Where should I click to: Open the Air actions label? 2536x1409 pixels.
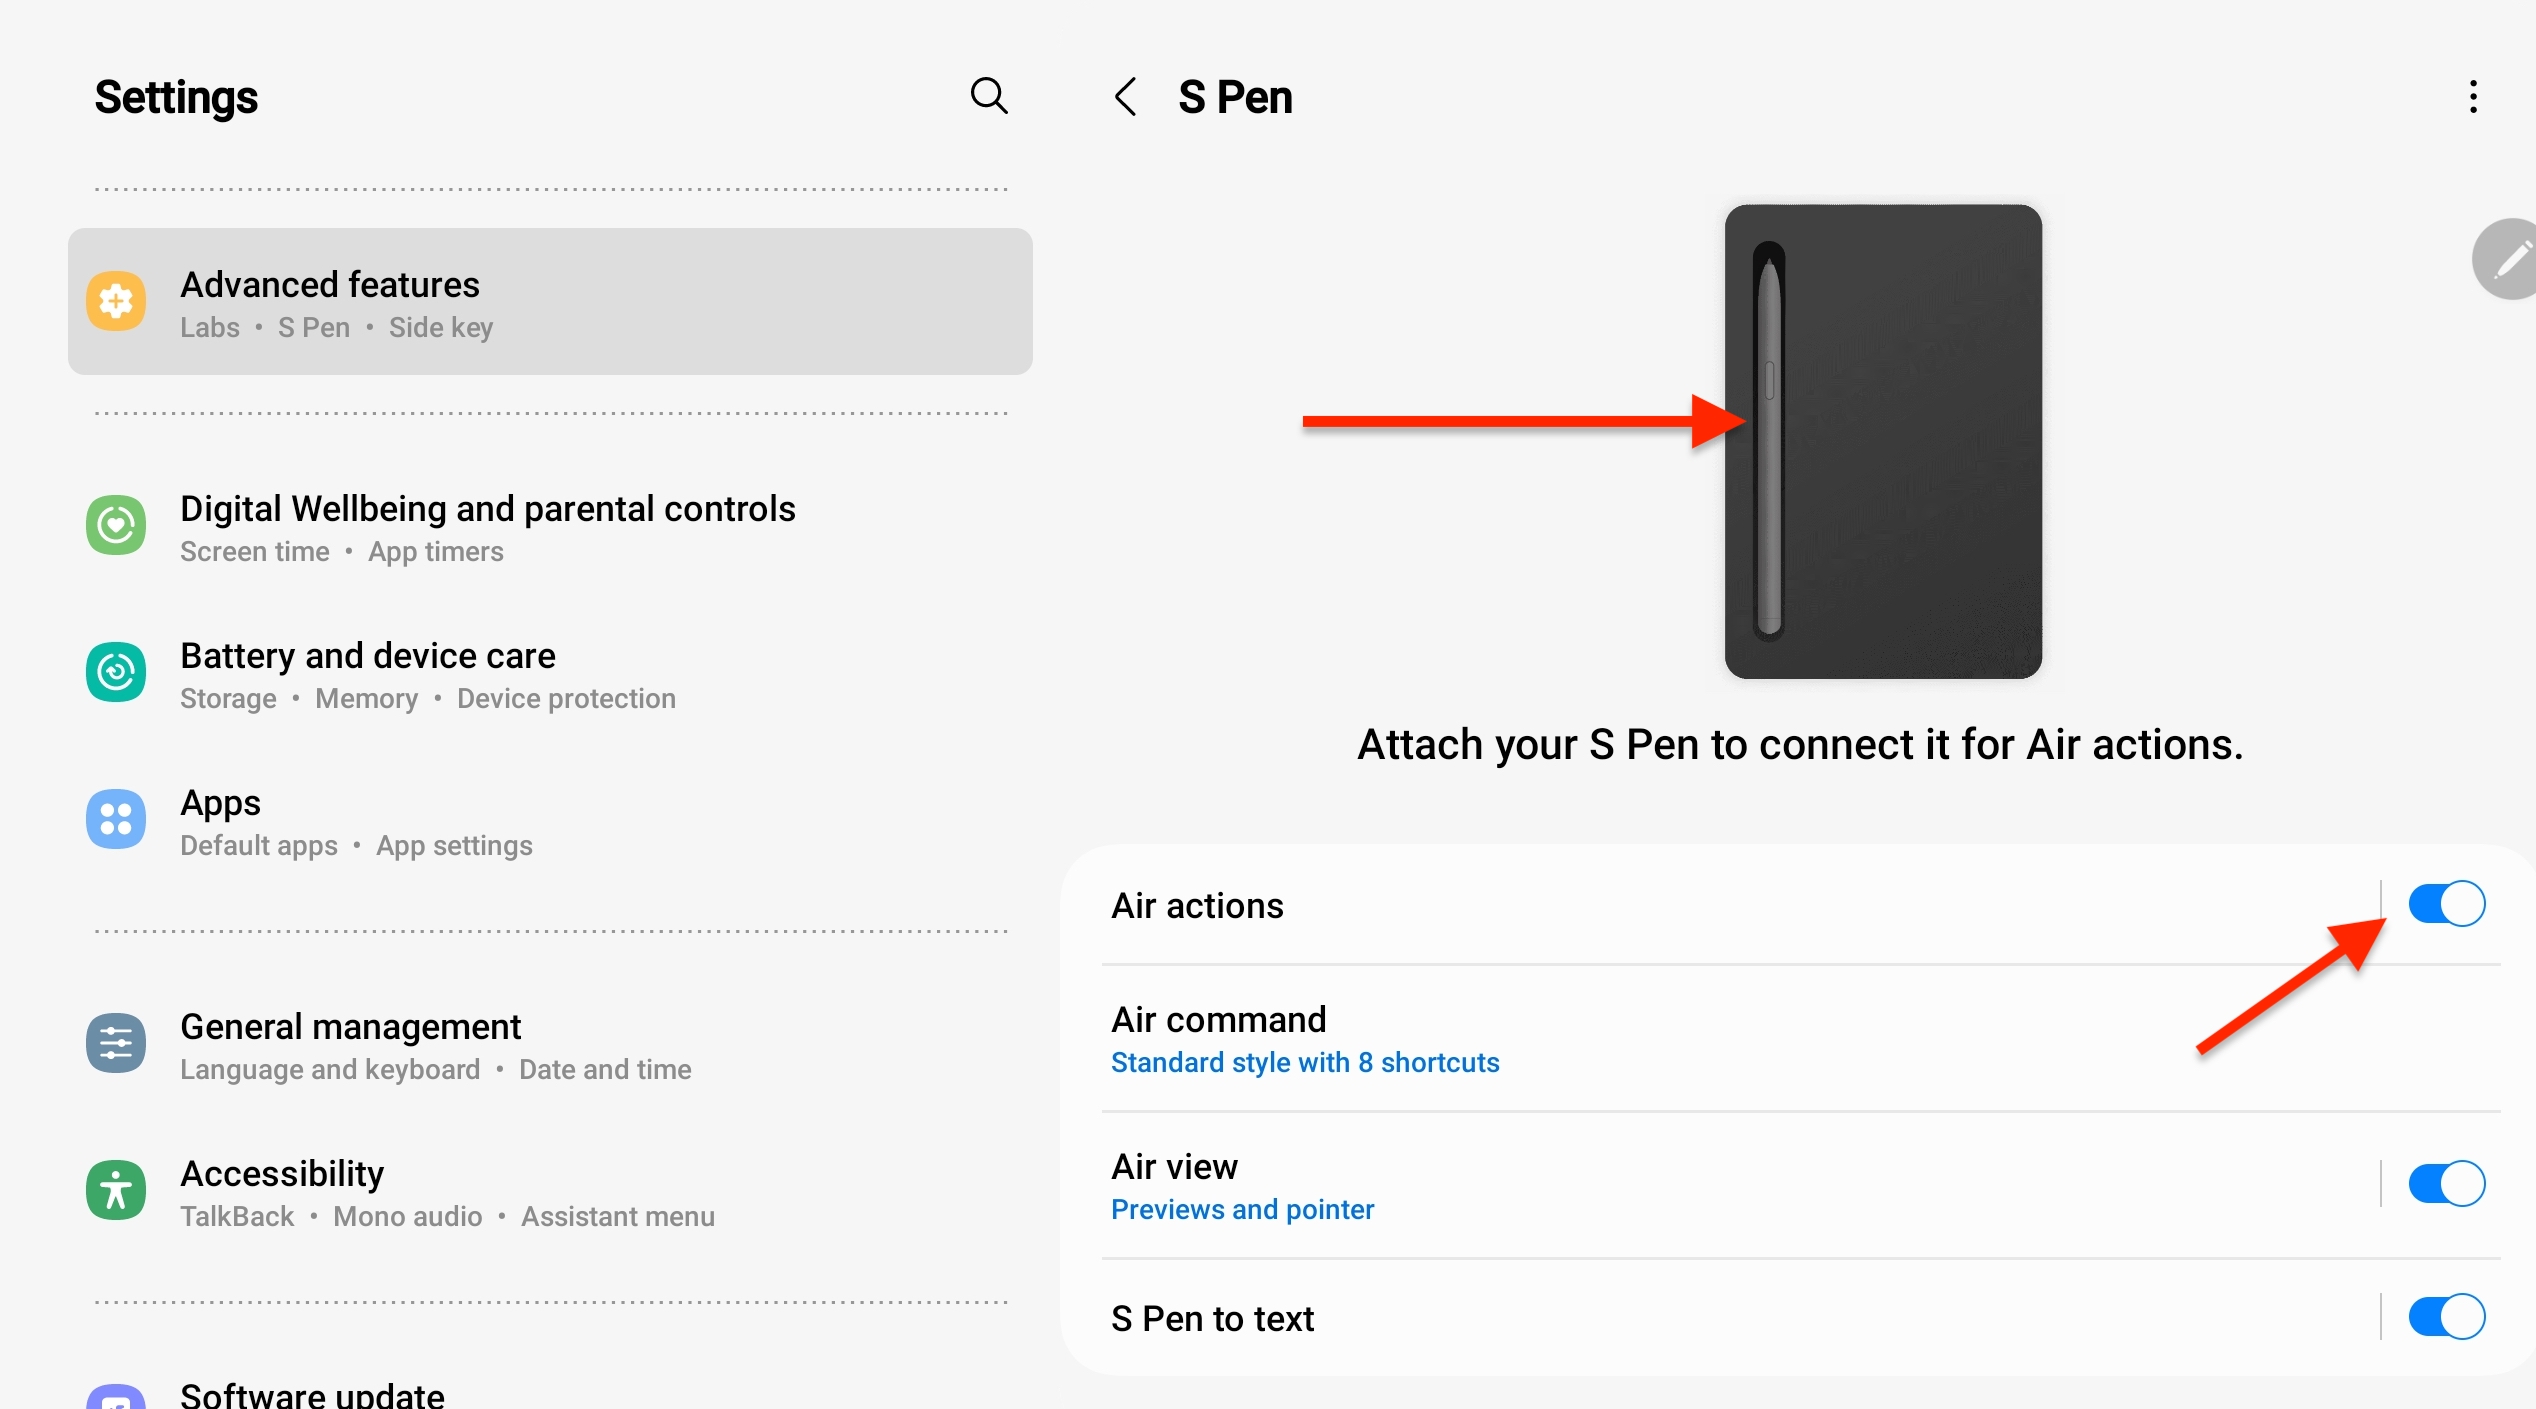point(1198,906)
